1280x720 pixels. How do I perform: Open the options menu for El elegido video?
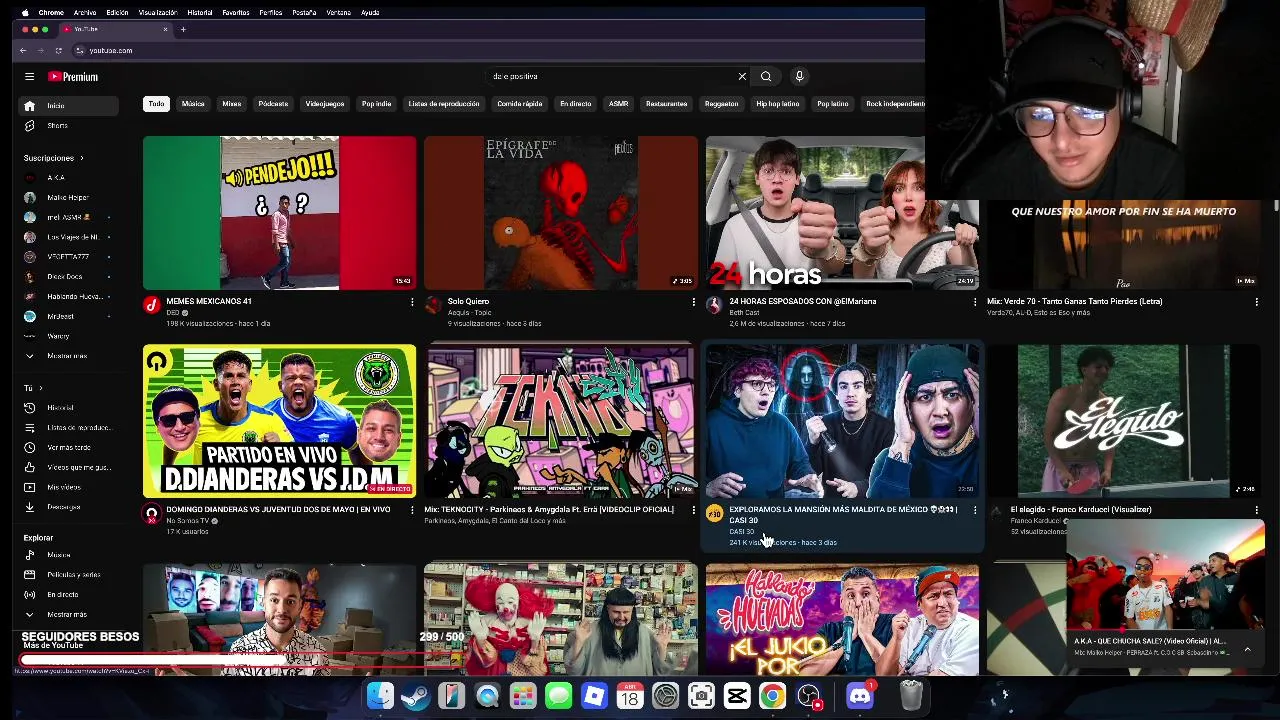pos(1256,510)
